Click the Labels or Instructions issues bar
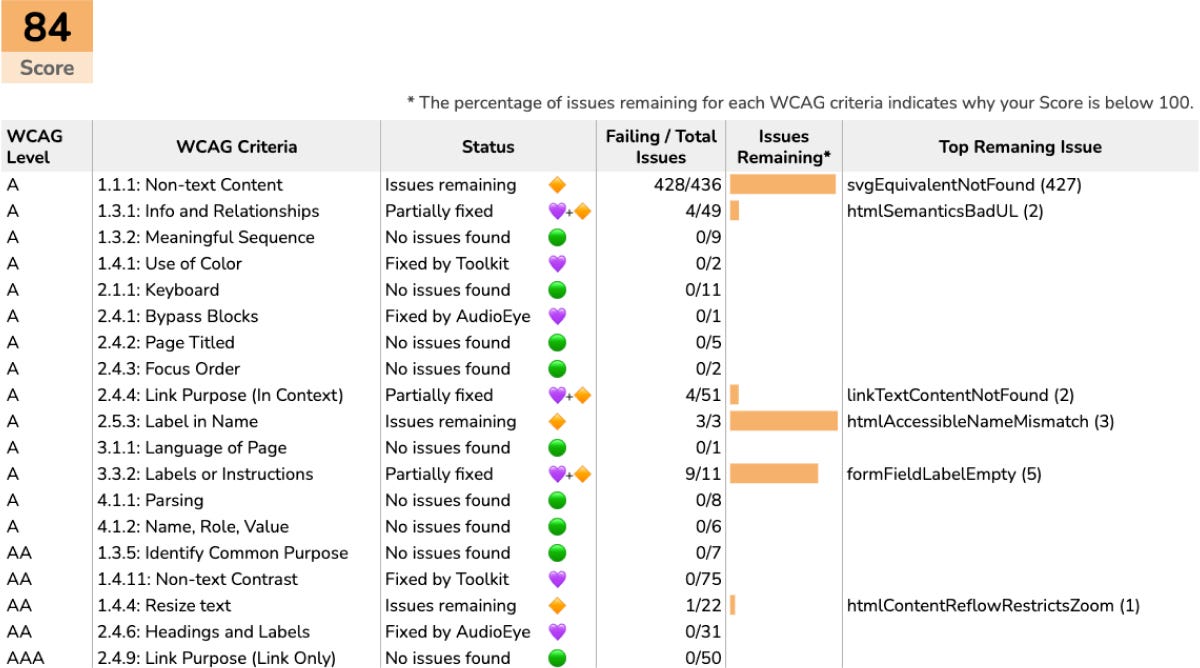The width and height of the screenshot is (1200, 668). point(774,474)
